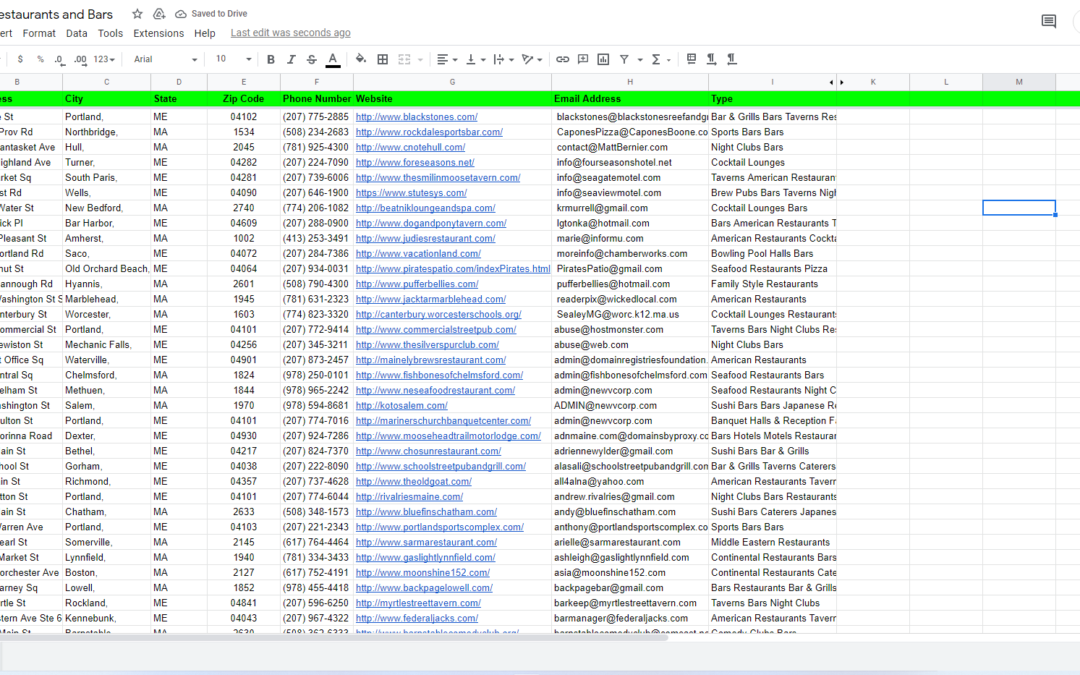Image resolution: width=1080 pixels, height=675 pixels.
Task: Open the font size dropdown
Action: coord(232,59)
